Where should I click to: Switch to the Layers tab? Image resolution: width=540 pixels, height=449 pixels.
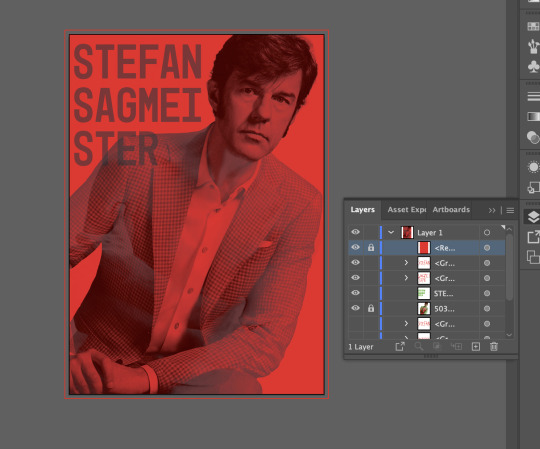pos(363,210)
